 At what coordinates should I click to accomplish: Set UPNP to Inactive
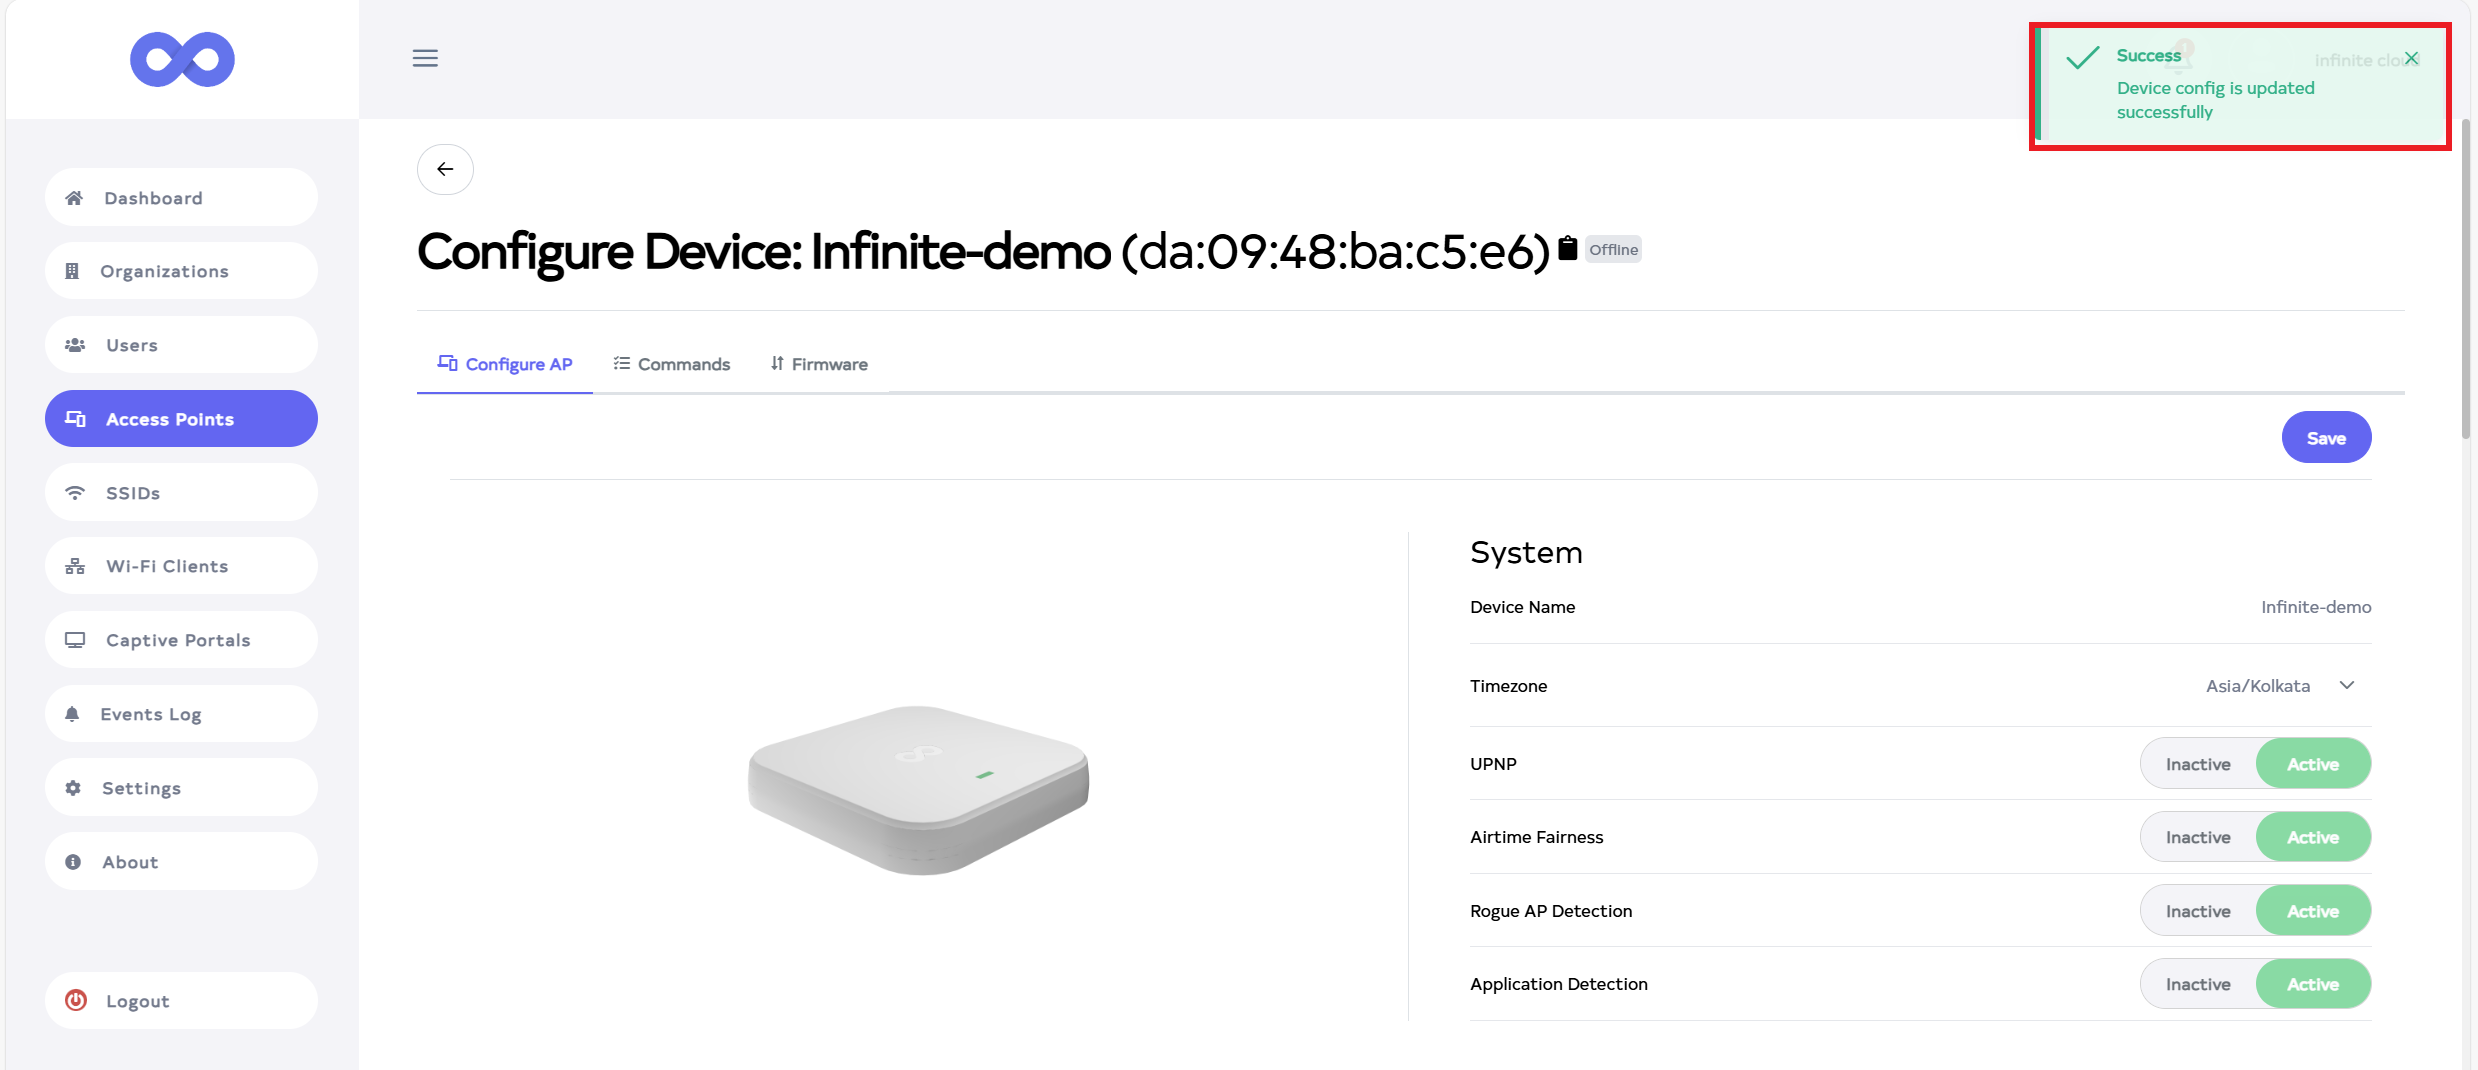pyautogui.click(x=2197, y=764)
